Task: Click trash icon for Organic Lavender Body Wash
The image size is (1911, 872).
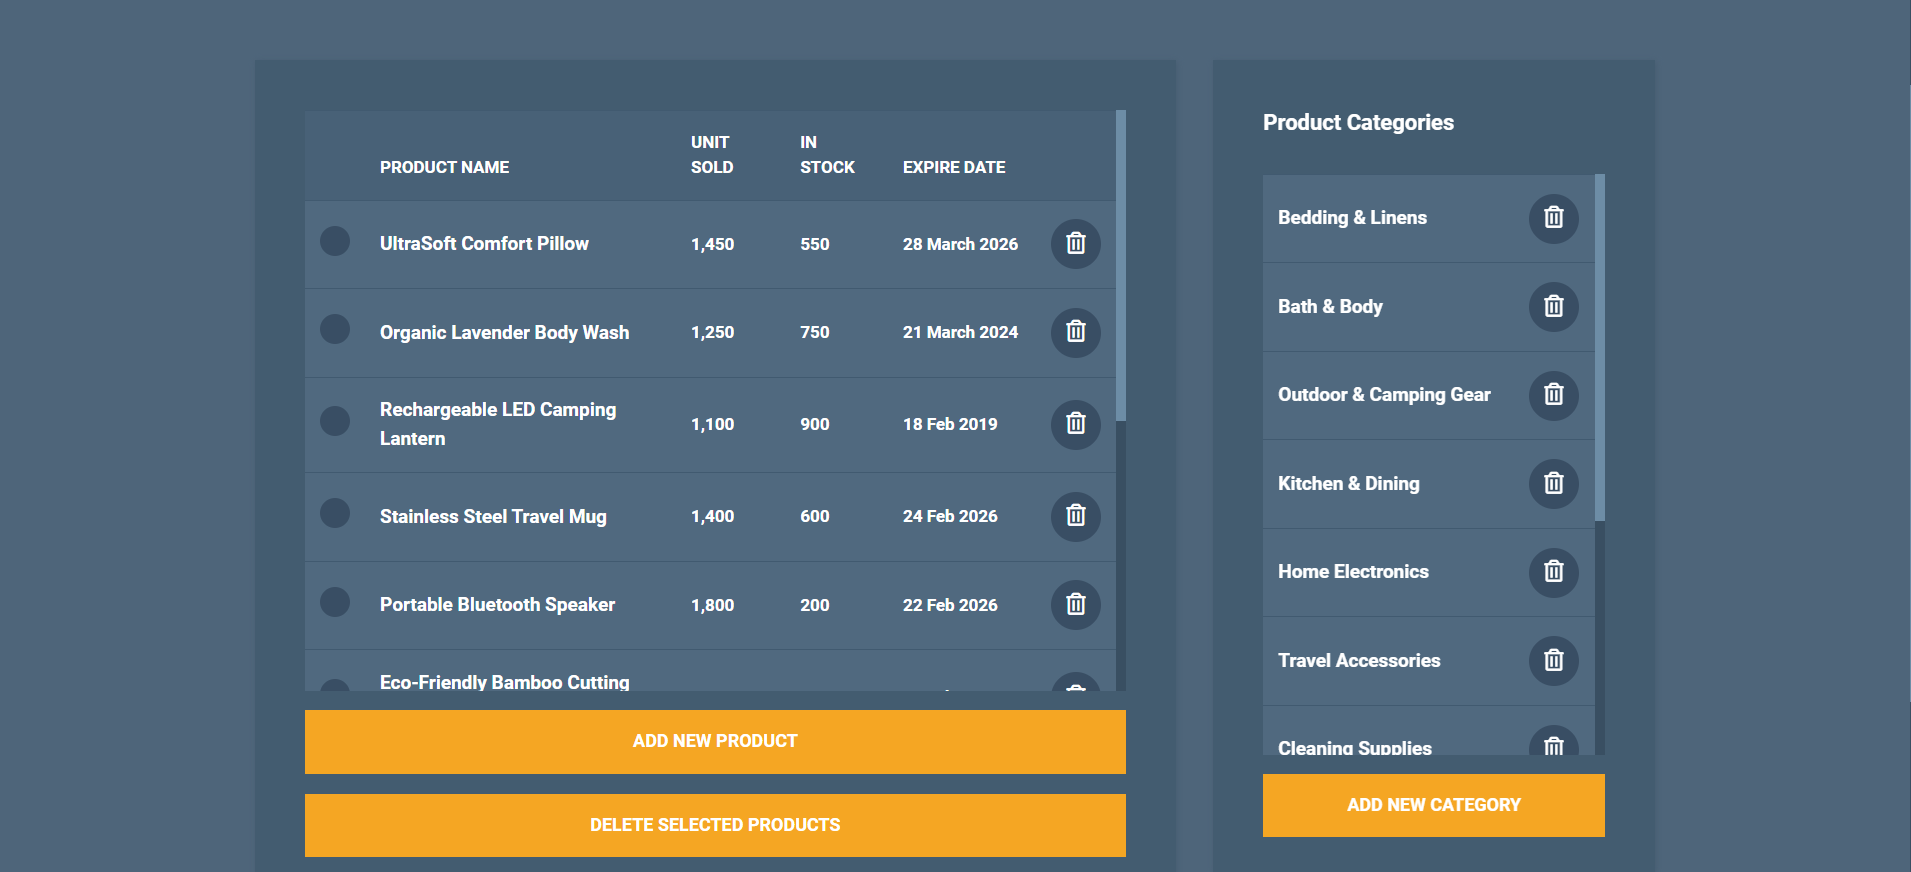Action: 1075,332
